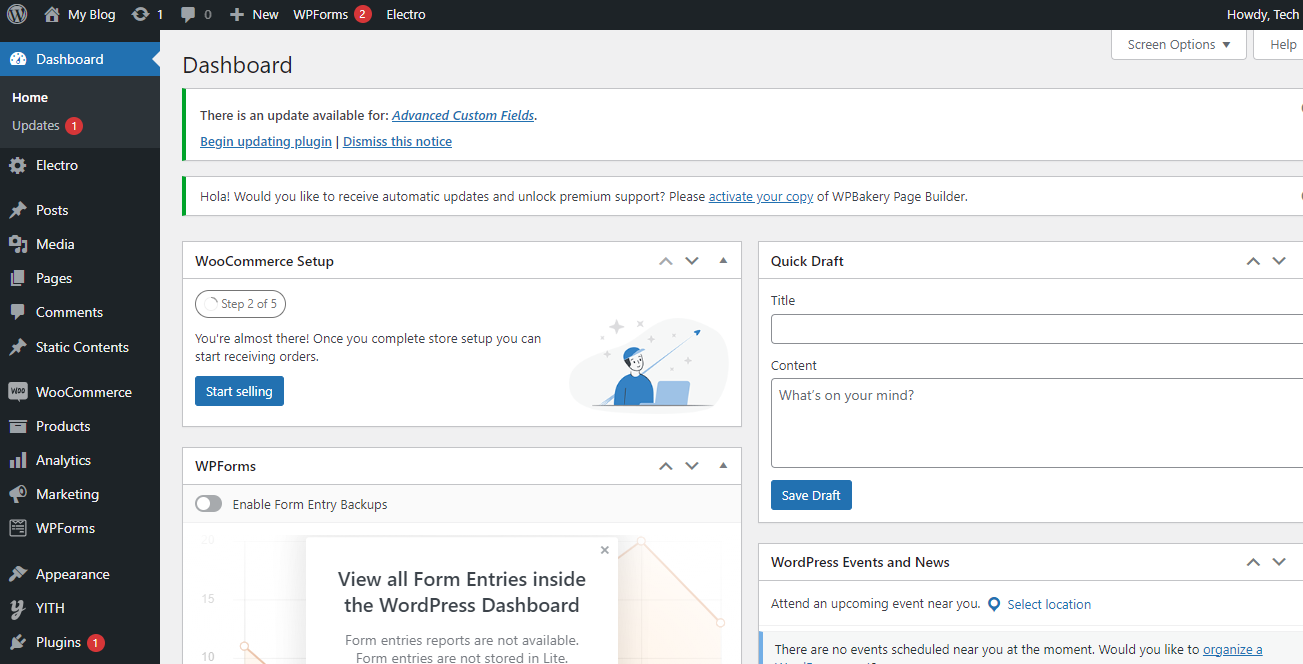Open the home icon beside My Blog
Image resolution: width=1303 pixels, height=664 pixels.
[x=52, y=14]
